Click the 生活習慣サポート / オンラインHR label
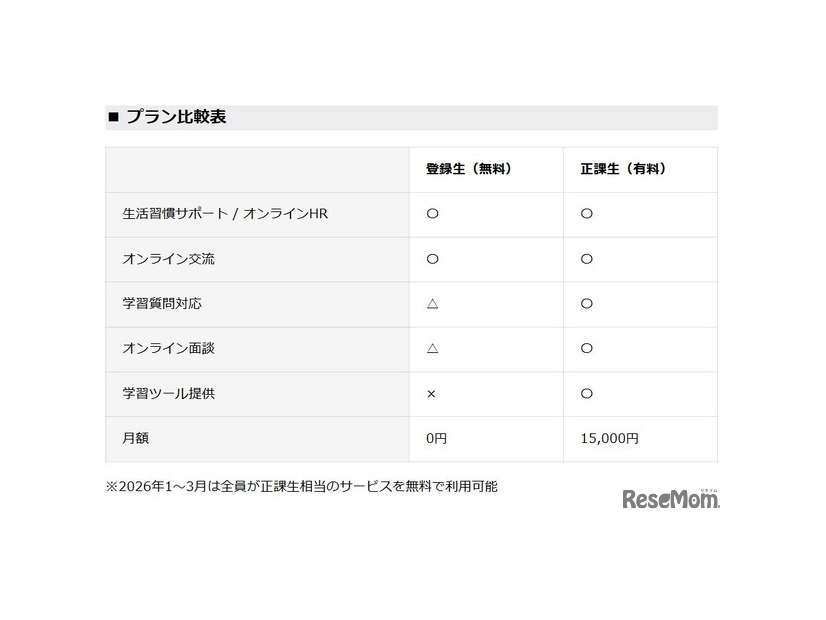The width and height of the screenshot is (826, 620). click(x=225, y=214)
